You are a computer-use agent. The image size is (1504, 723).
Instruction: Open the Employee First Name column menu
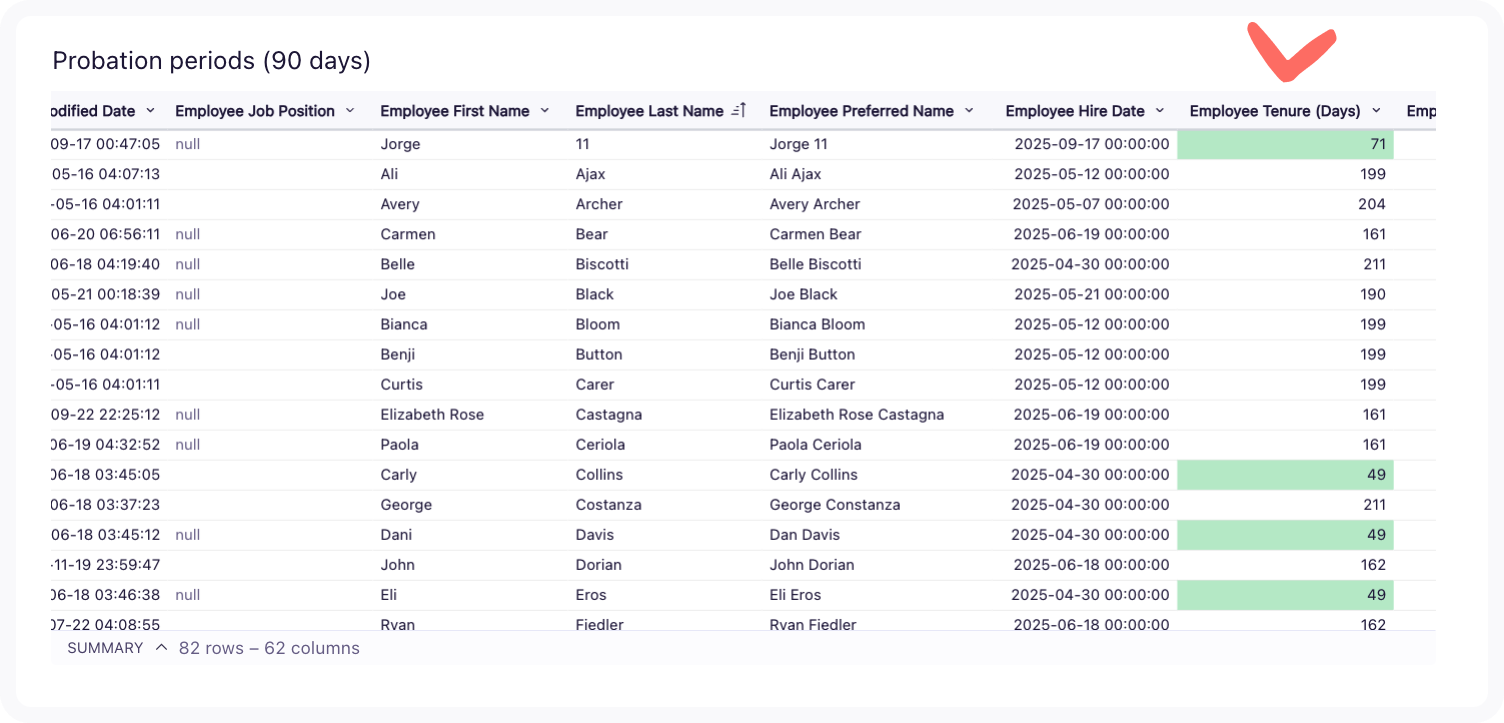[x=544, y=111]
